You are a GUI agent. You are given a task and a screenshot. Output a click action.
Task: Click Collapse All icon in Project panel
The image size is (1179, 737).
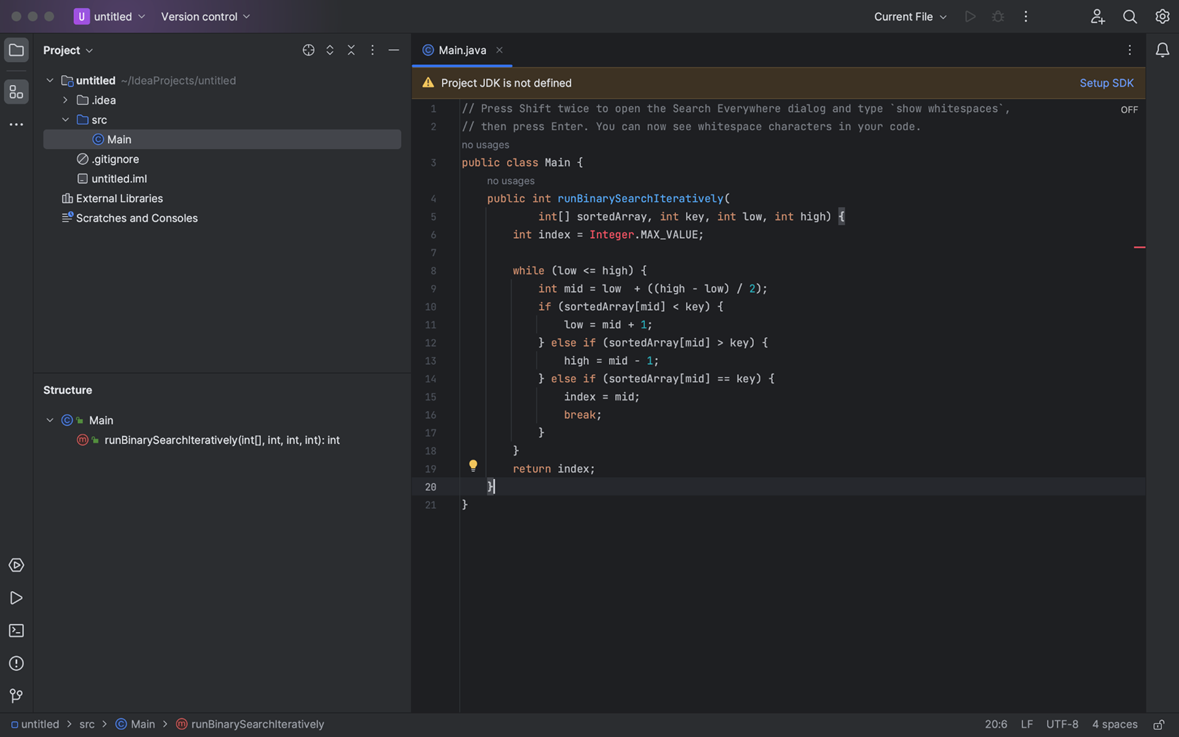(x=351, y=50)
